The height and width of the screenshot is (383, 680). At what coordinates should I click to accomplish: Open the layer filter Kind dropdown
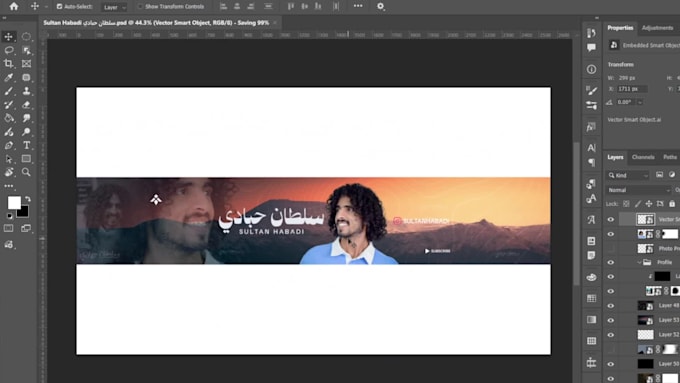628,175
